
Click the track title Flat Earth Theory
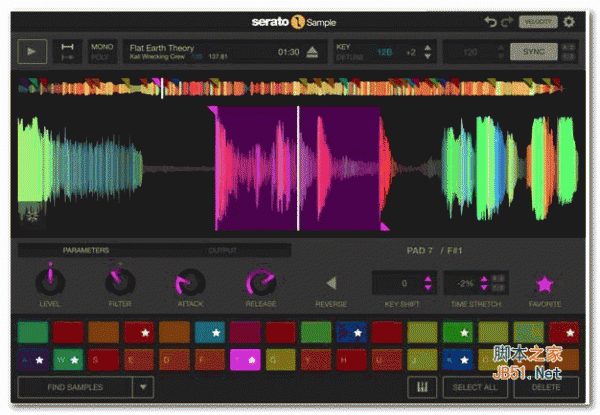(162, 48)
